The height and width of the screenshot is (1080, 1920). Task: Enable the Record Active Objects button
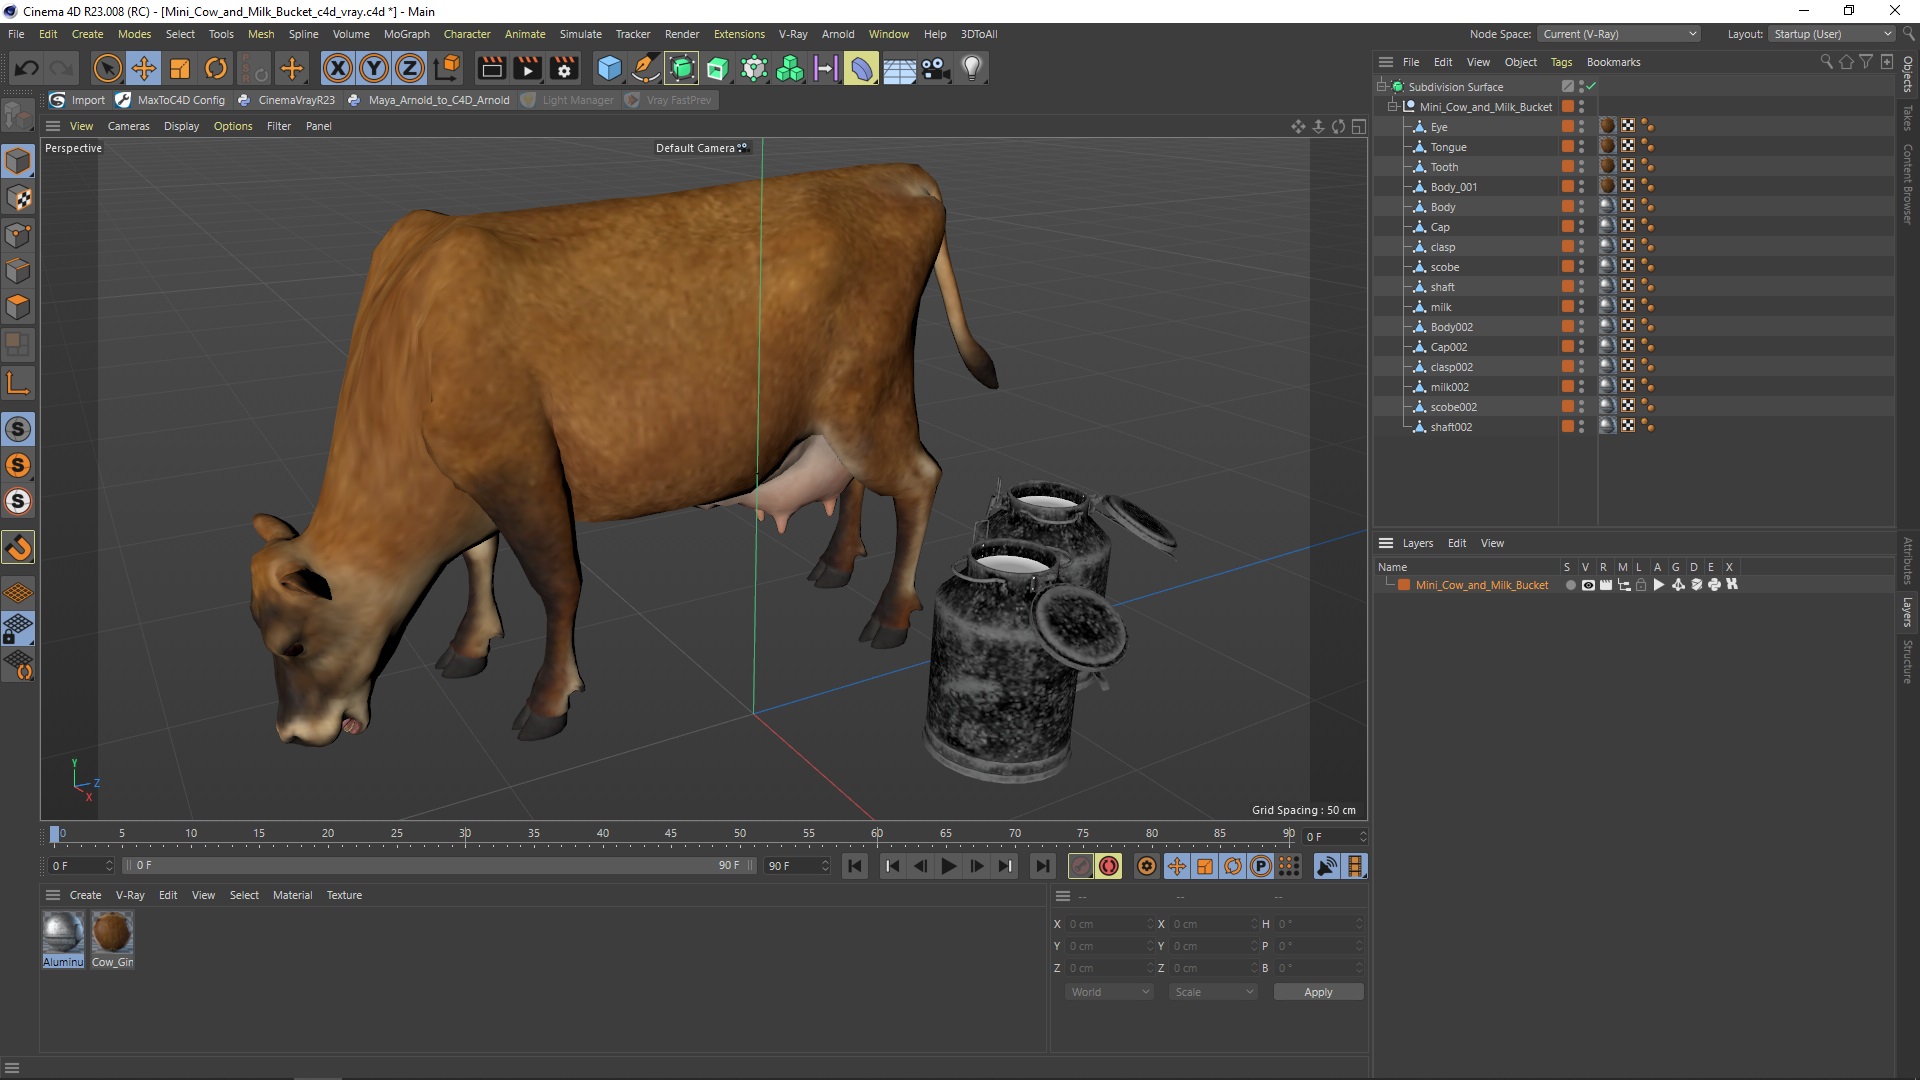click(x=1080, y=866)
